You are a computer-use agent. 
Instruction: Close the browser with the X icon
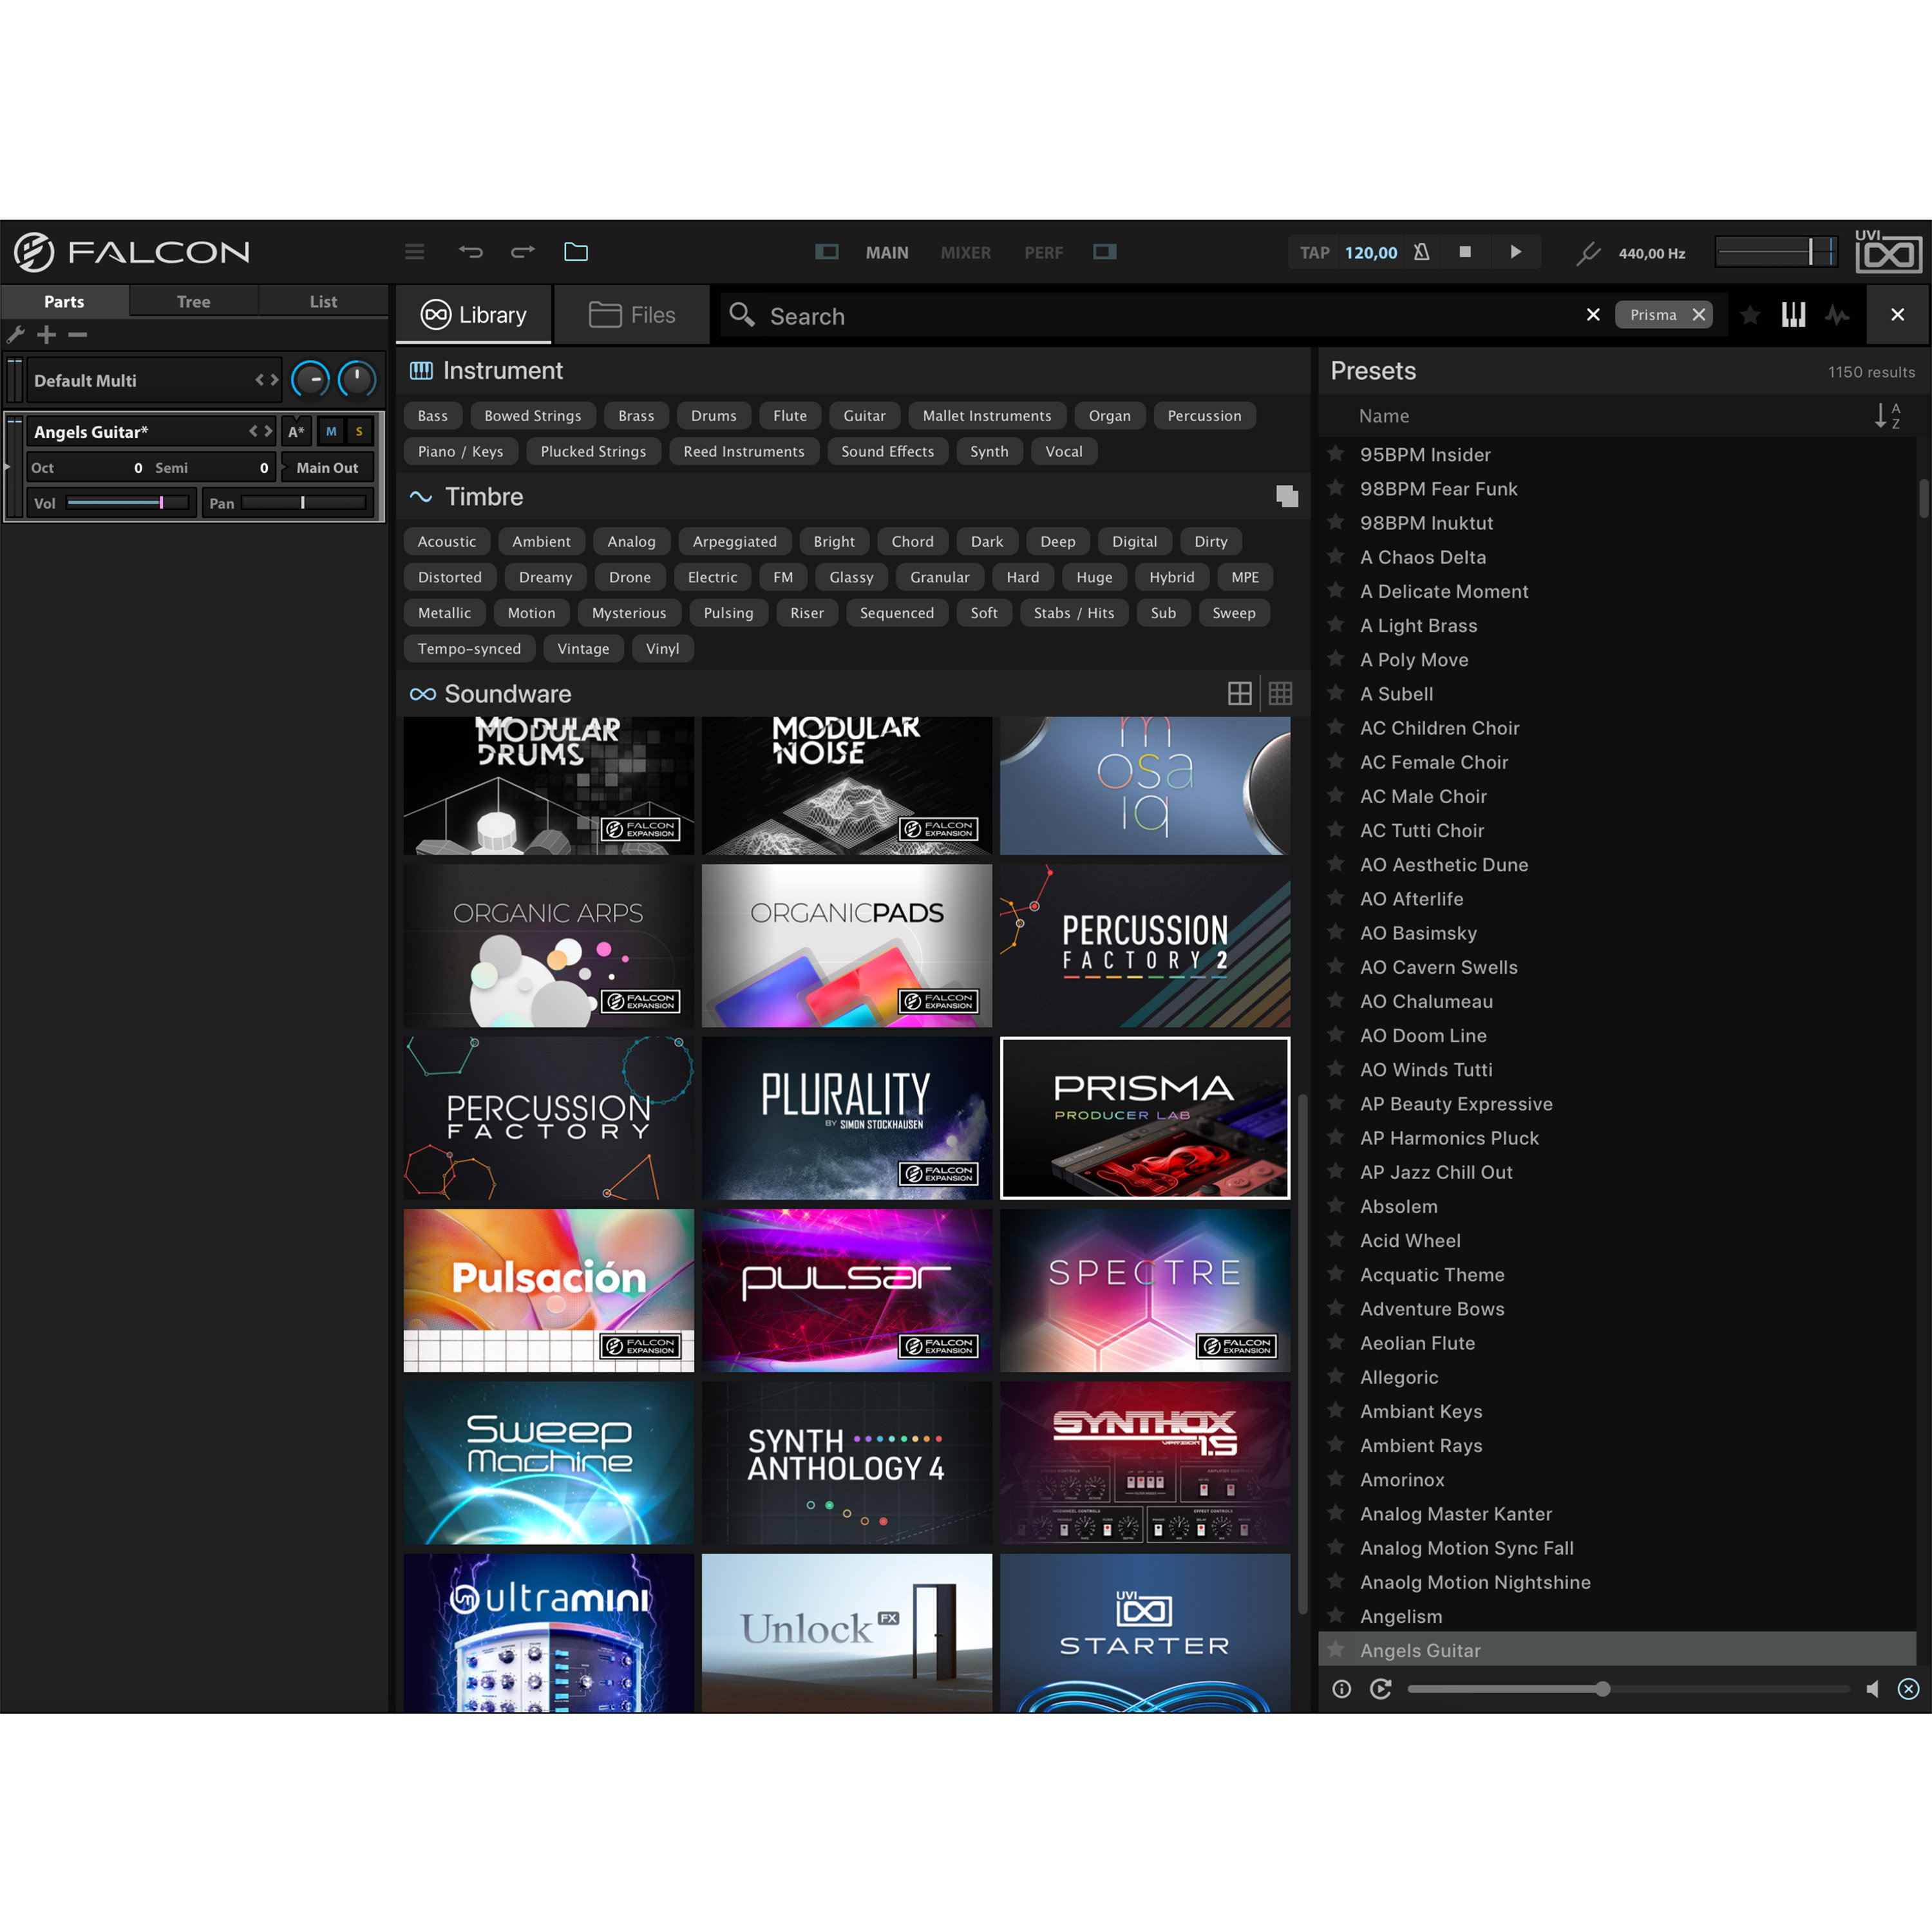(x=1897, y=315)
